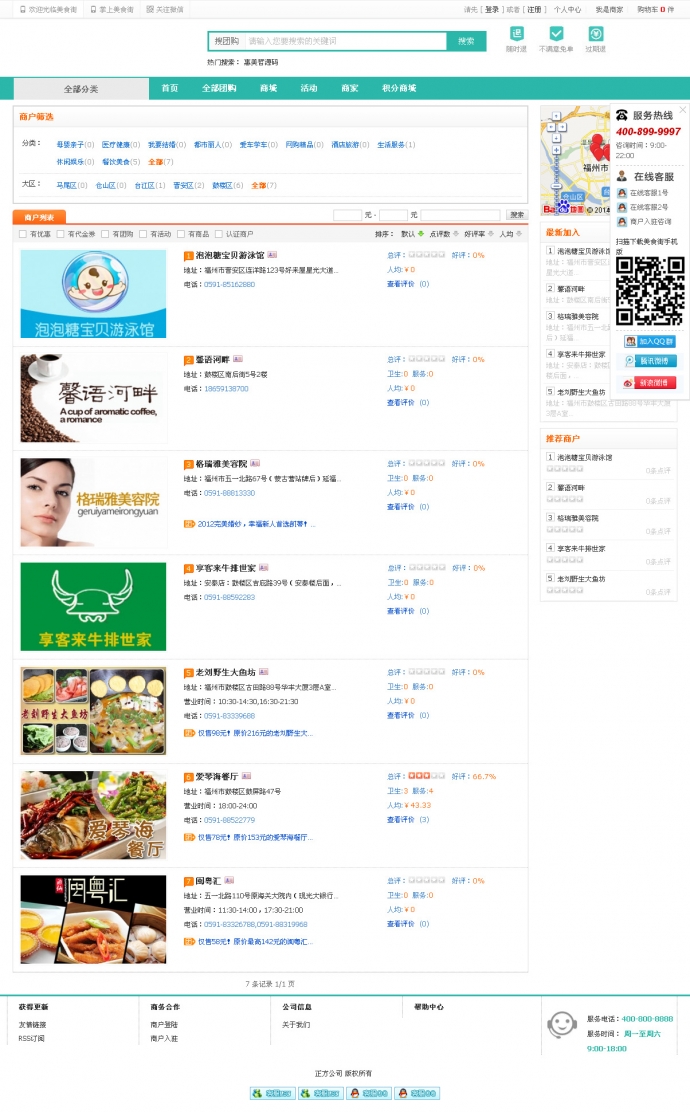Click into the main keyword search field
The height and width of the screenshot is (1112, 690).
tap(345, 41)
